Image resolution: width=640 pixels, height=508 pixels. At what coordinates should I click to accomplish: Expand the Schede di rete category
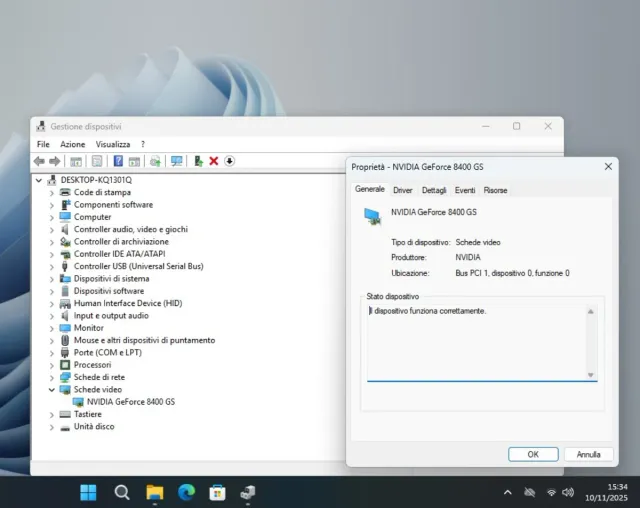coord(52,378)
